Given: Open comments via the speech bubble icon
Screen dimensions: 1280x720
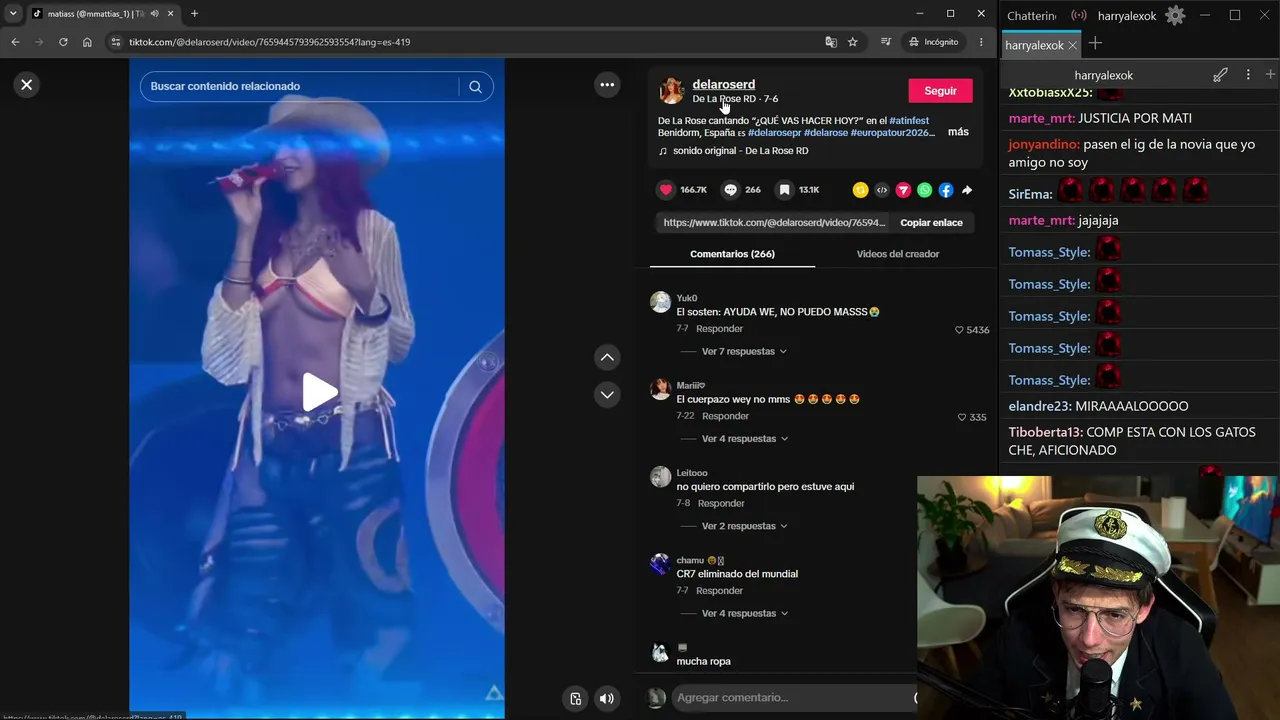Looking at the screenshot, I should coord(731,190).
